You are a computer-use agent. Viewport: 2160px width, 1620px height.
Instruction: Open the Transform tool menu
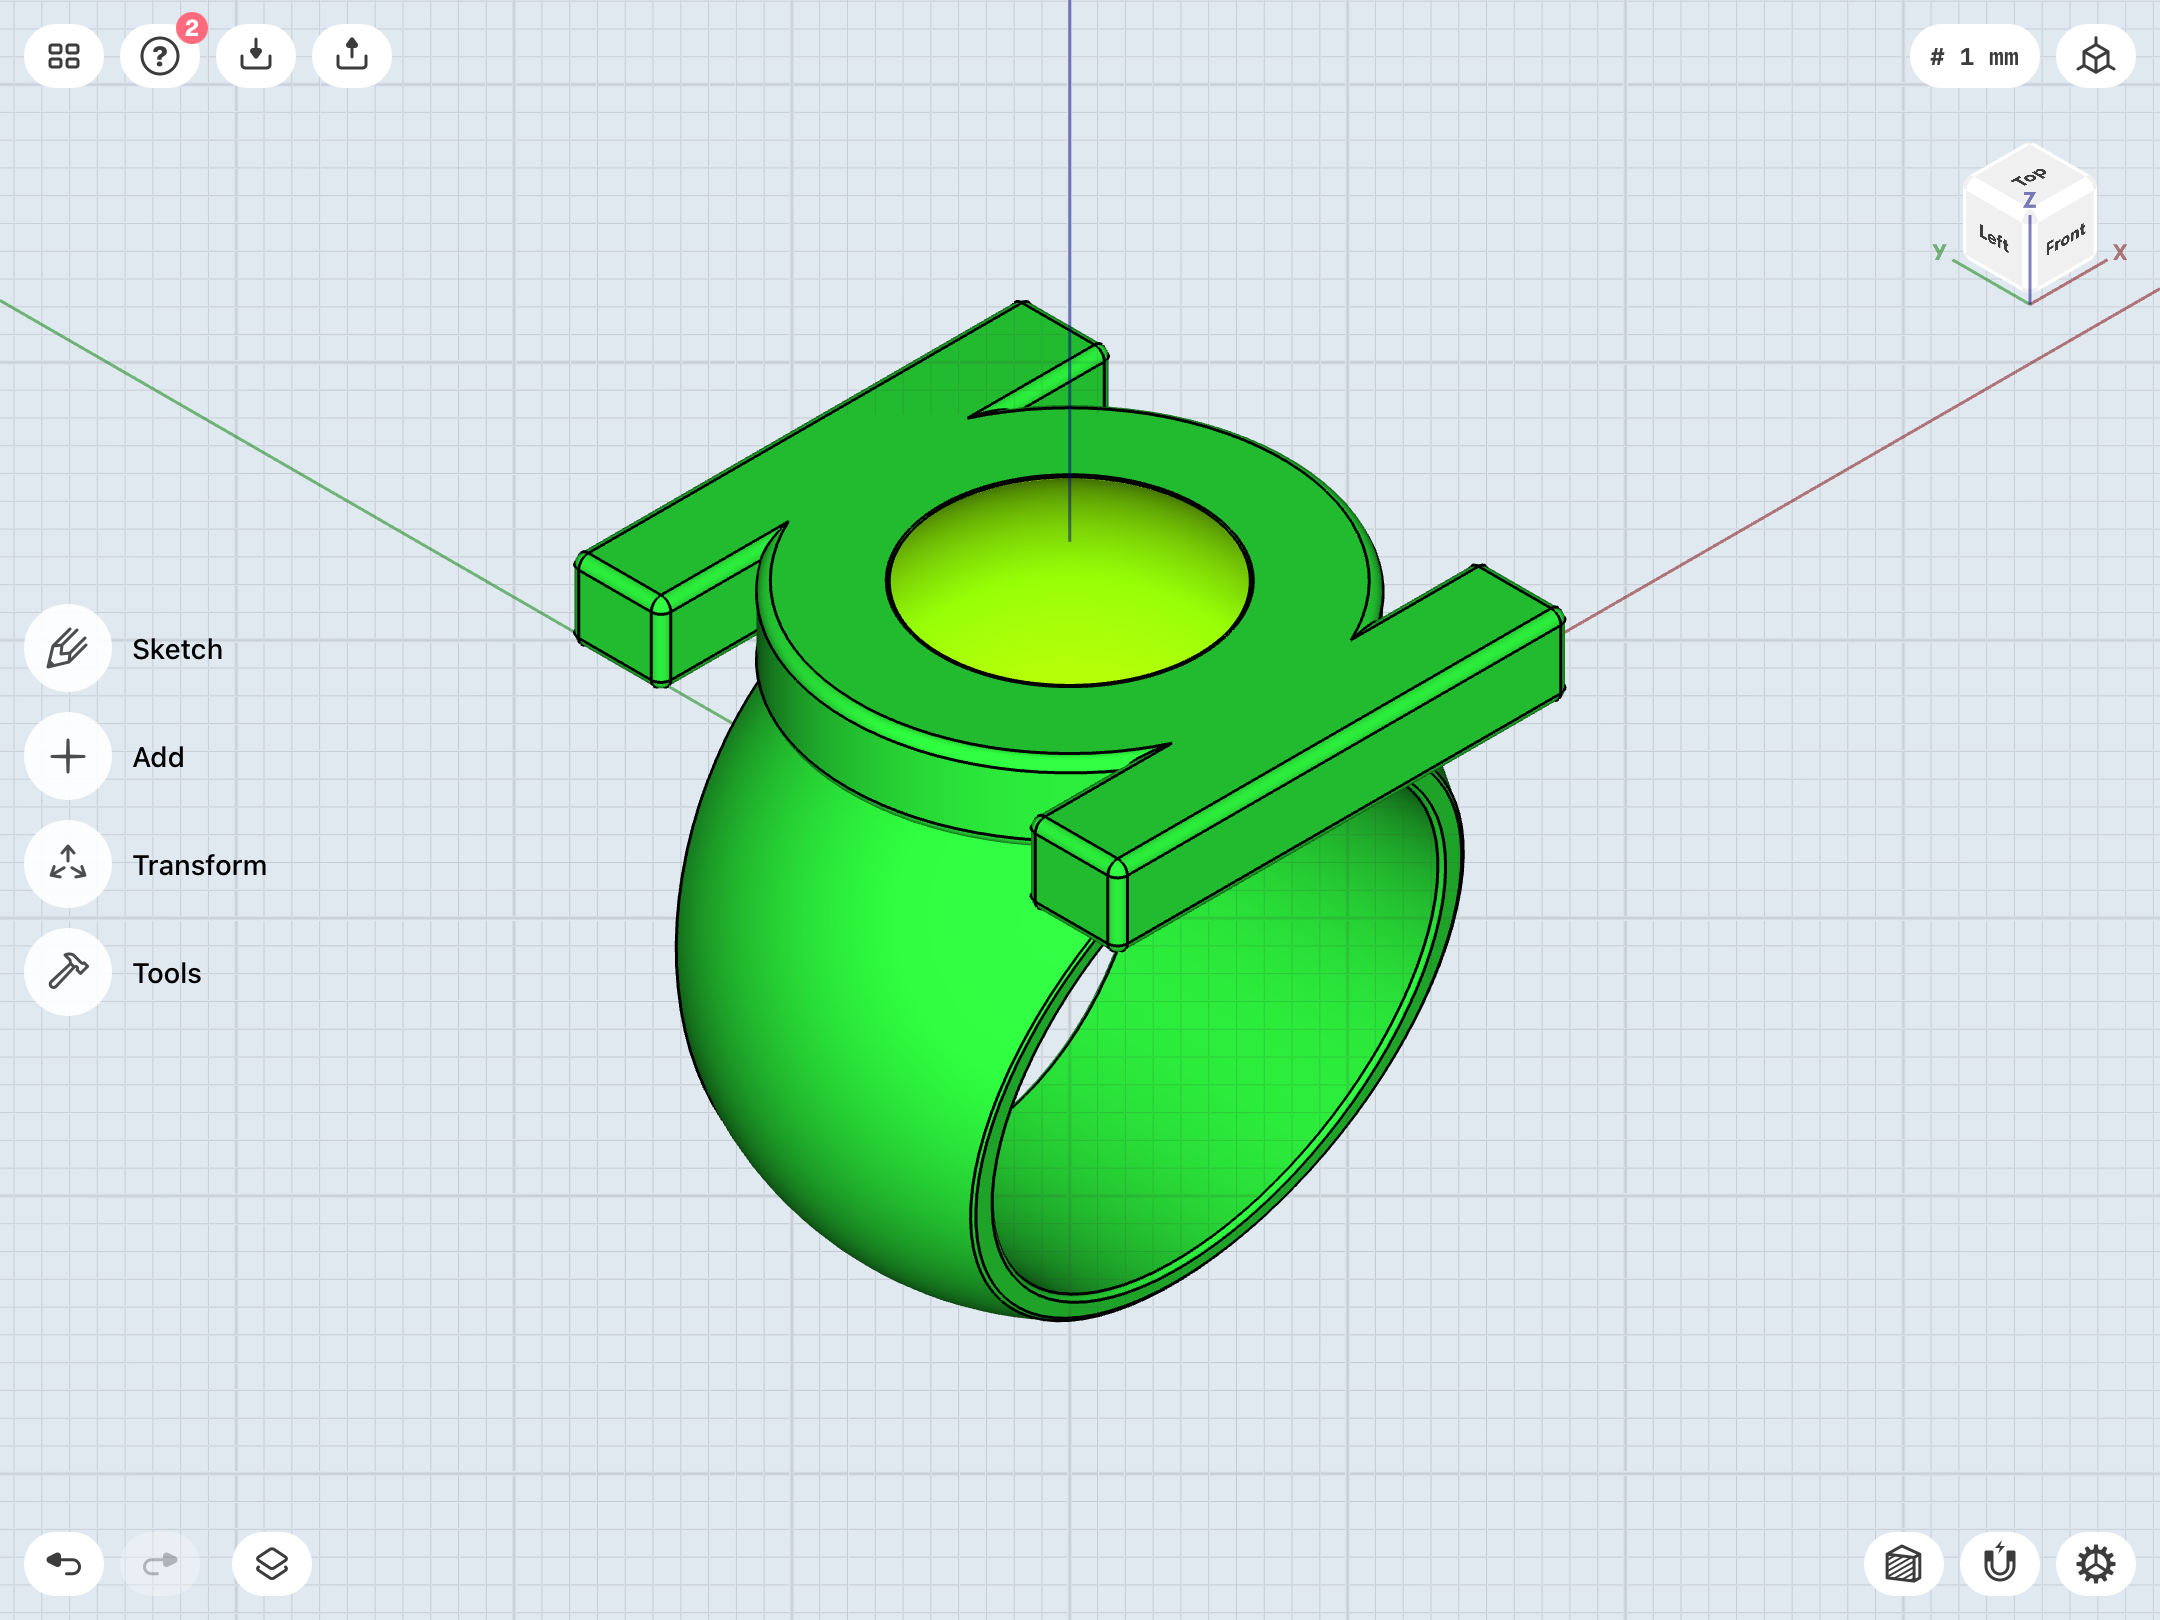pyautogui.click(x=68, y=864)
